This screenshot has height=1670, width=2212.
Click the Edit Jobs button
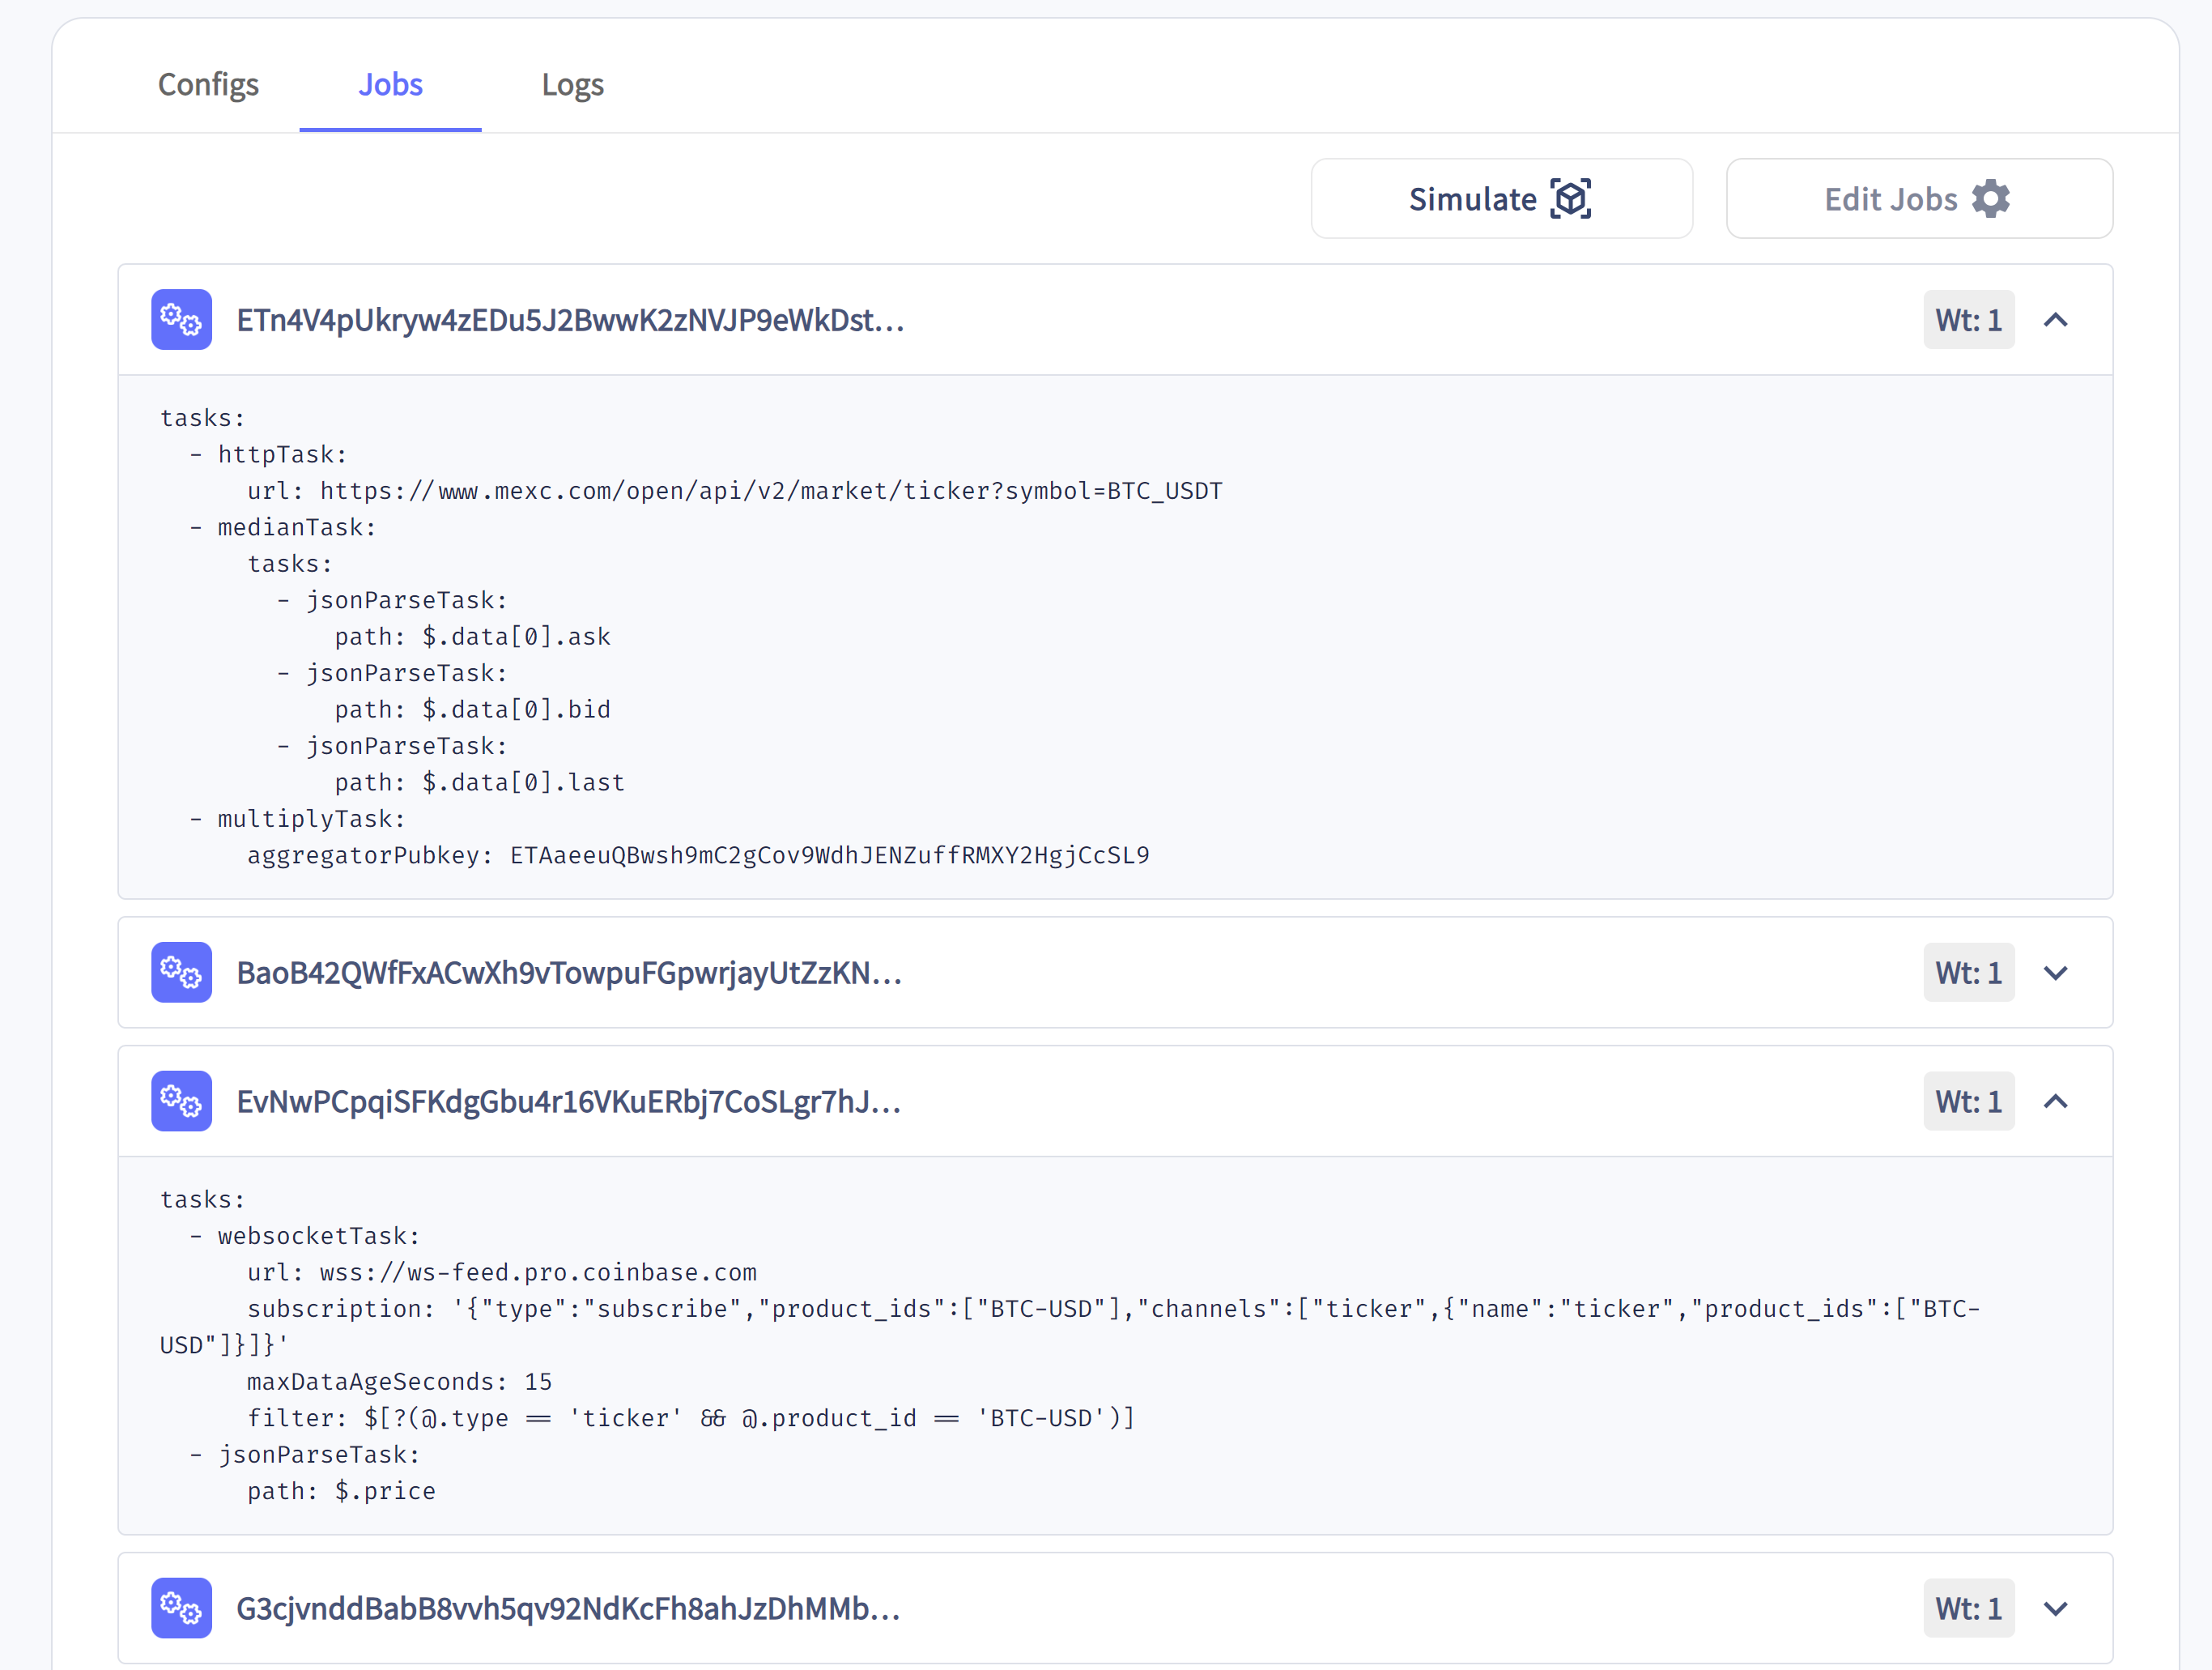coord(1918,199)
